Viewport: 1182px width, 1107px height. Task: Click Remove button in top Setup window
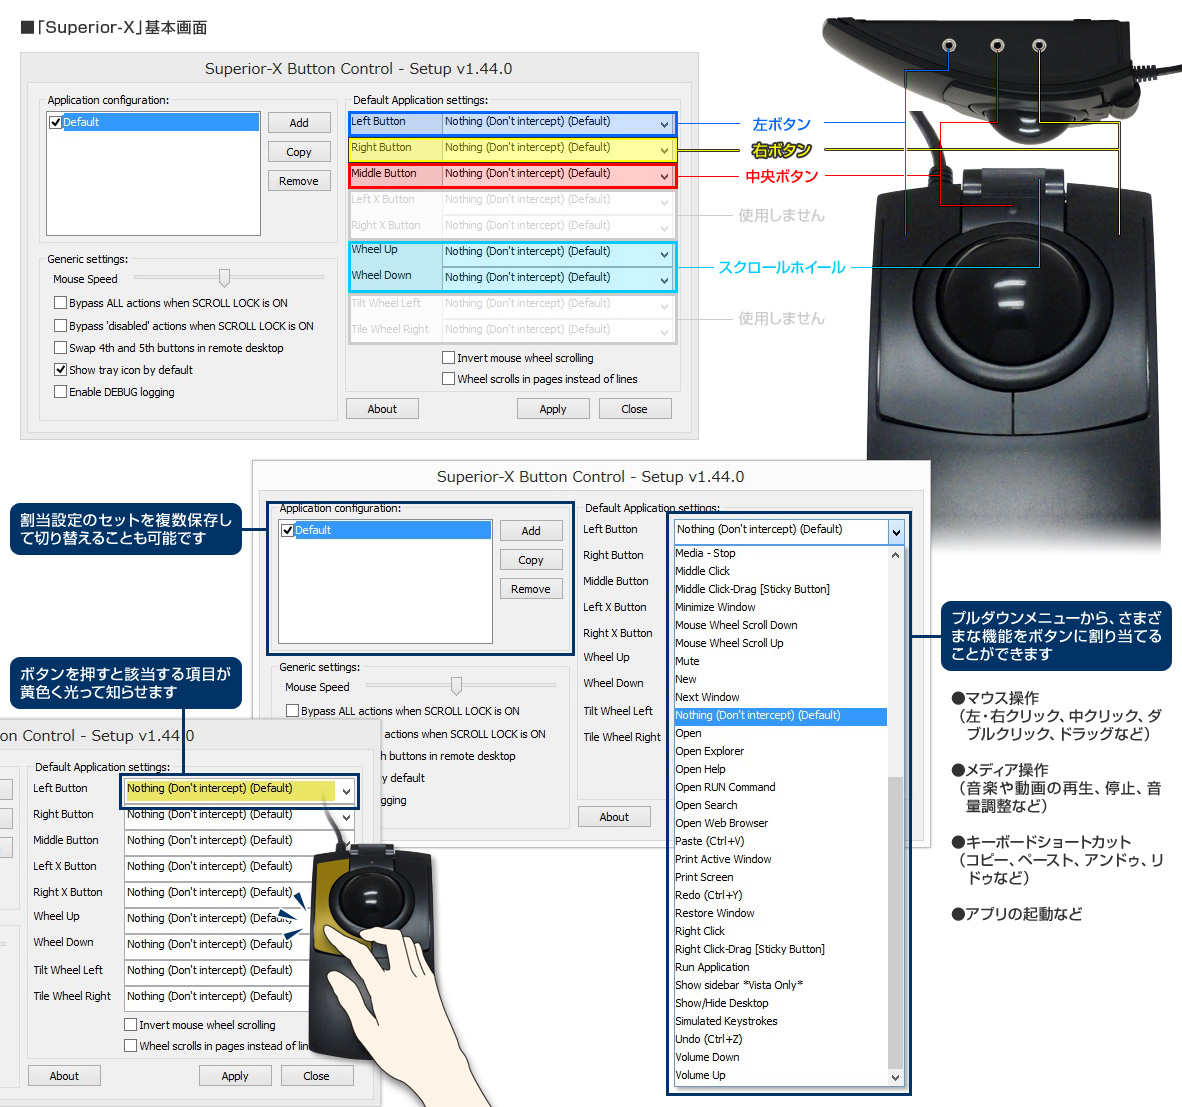coord(299,181)
